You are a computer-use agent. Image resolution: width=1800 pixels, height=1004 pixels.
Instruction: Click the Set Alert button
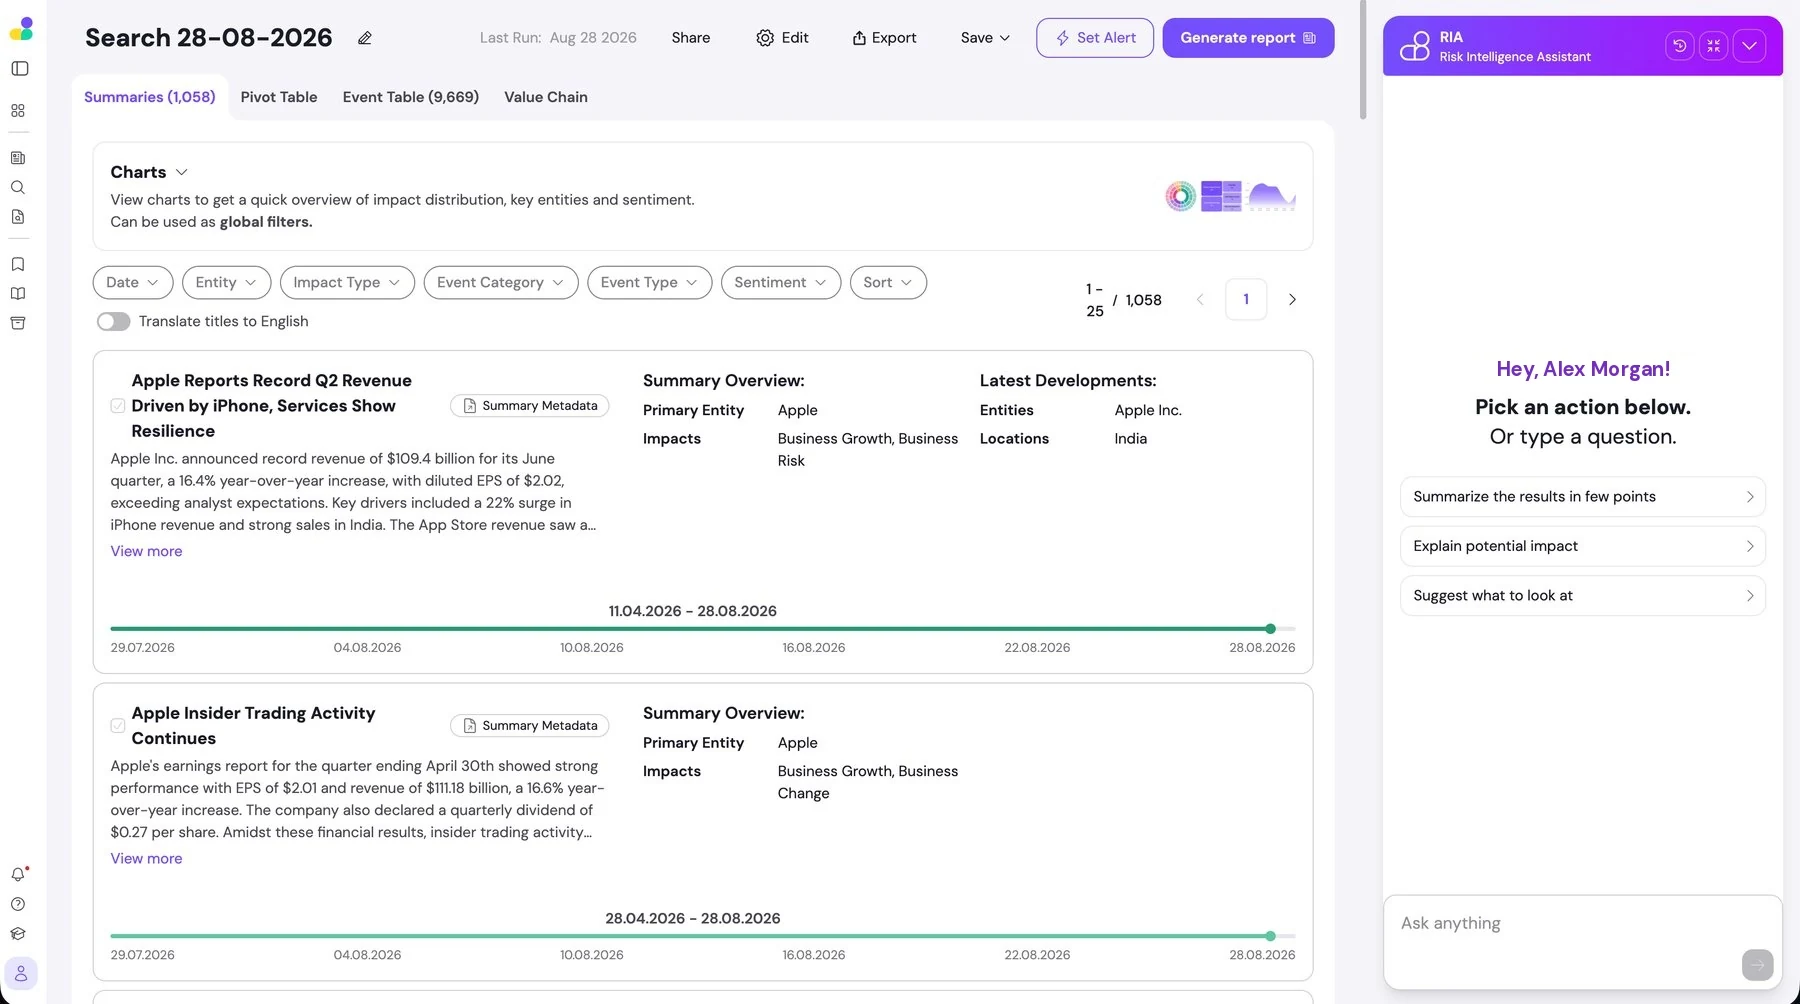1095,38
